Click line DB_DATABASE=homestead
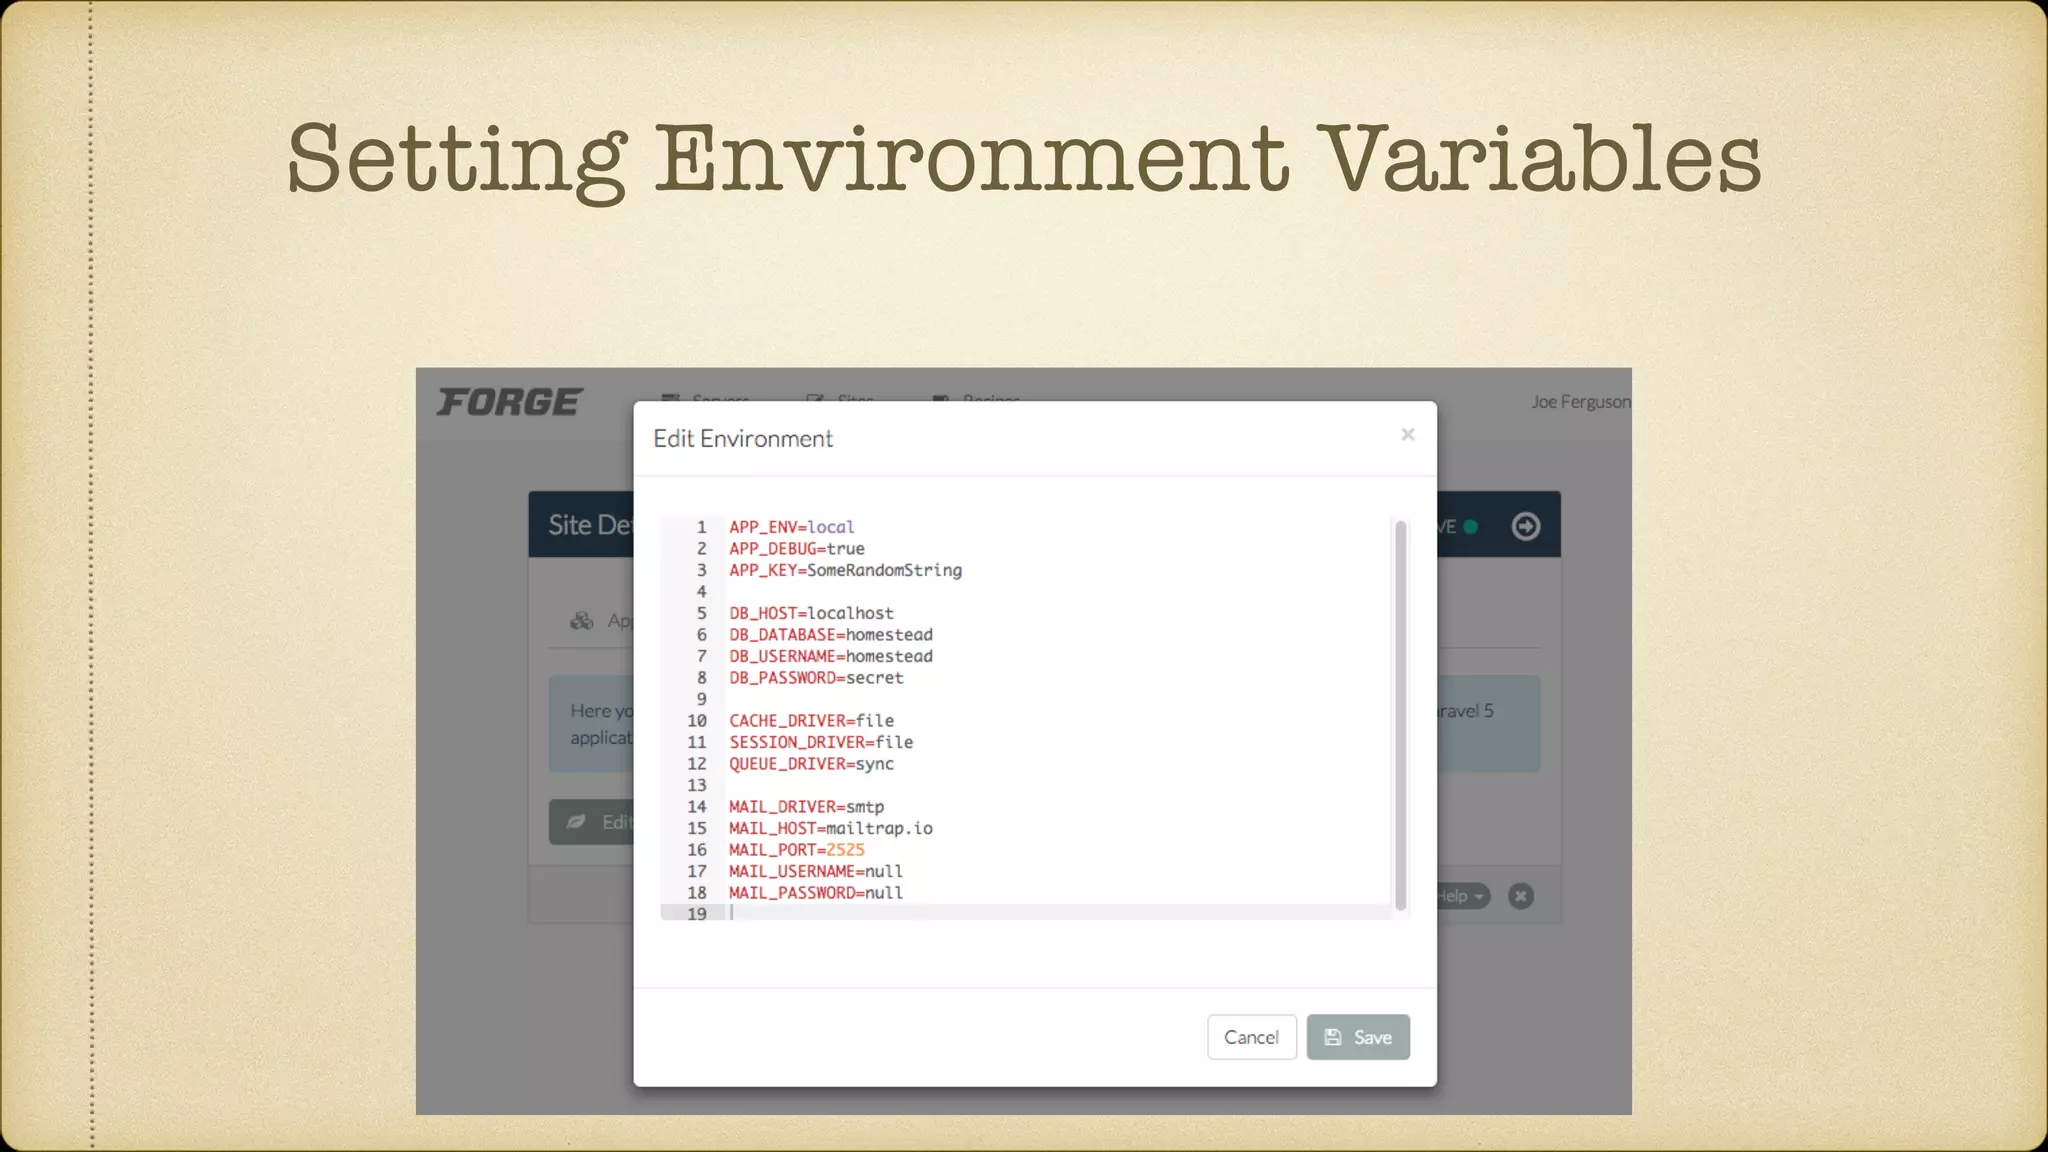2048x1152 pixels. (830, 635)
